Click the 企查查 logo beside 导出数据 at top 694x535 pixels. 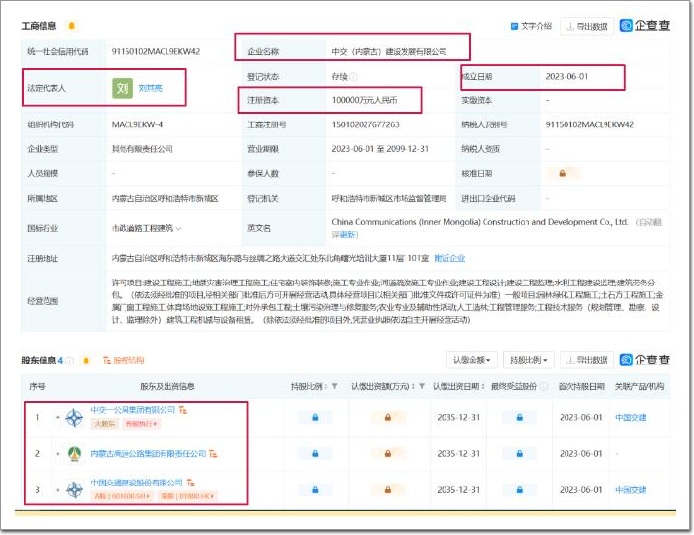pyautogui.click(x=647, y=26)
